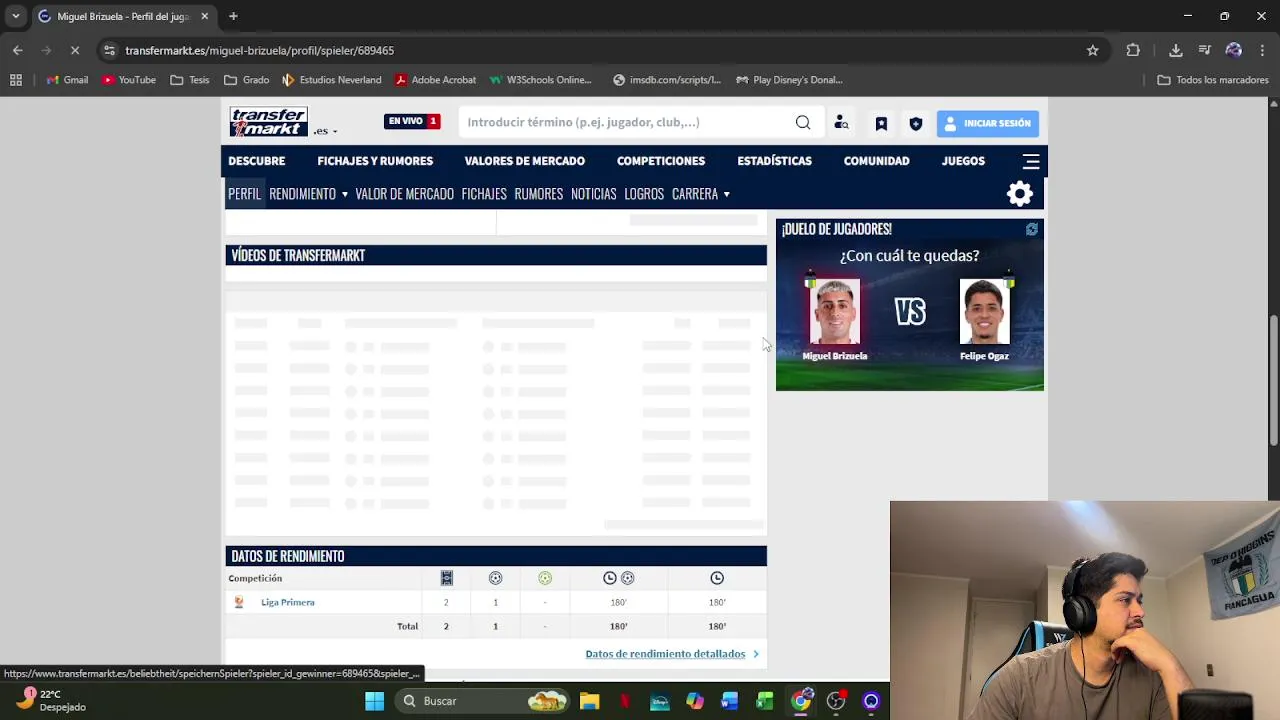
Task: Click the matches played column icon
Action: [447, 578]
